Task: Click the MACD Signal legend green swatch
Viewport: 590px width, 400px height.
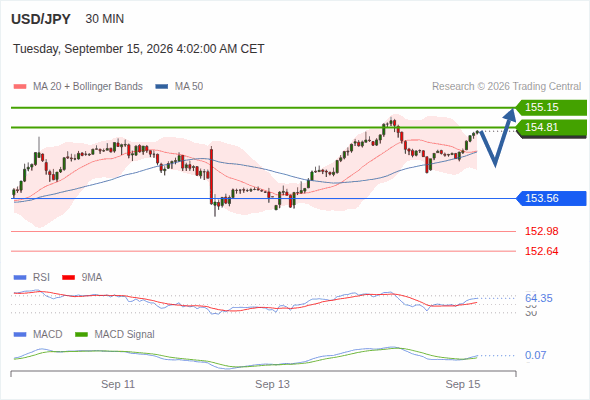Action: click(x=81, y=335)
